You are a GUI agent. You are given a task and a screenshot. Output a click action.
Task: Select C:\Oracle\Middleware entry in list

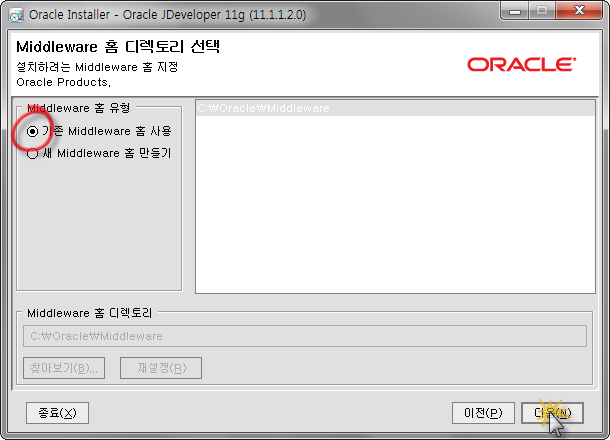395,108
